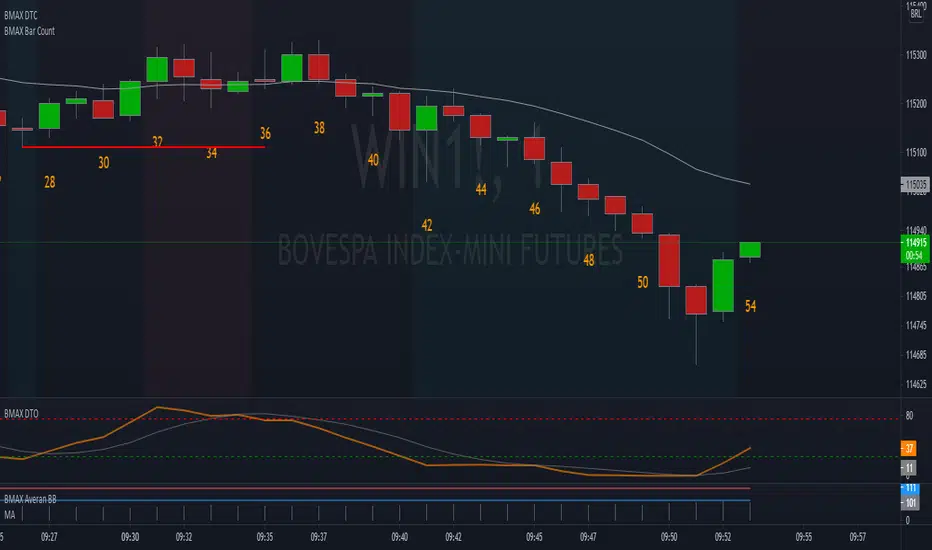The height and width of the screenshot is (550, 932).
Task: Select the BMAX DTC indicator label
Action: (x=21, y=15)
